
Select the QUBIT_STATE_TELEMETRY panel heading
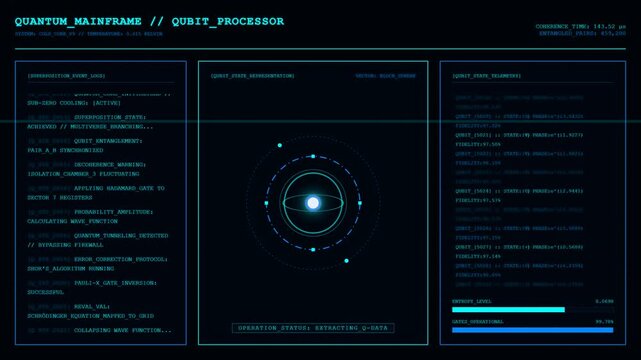coord(486,76)
